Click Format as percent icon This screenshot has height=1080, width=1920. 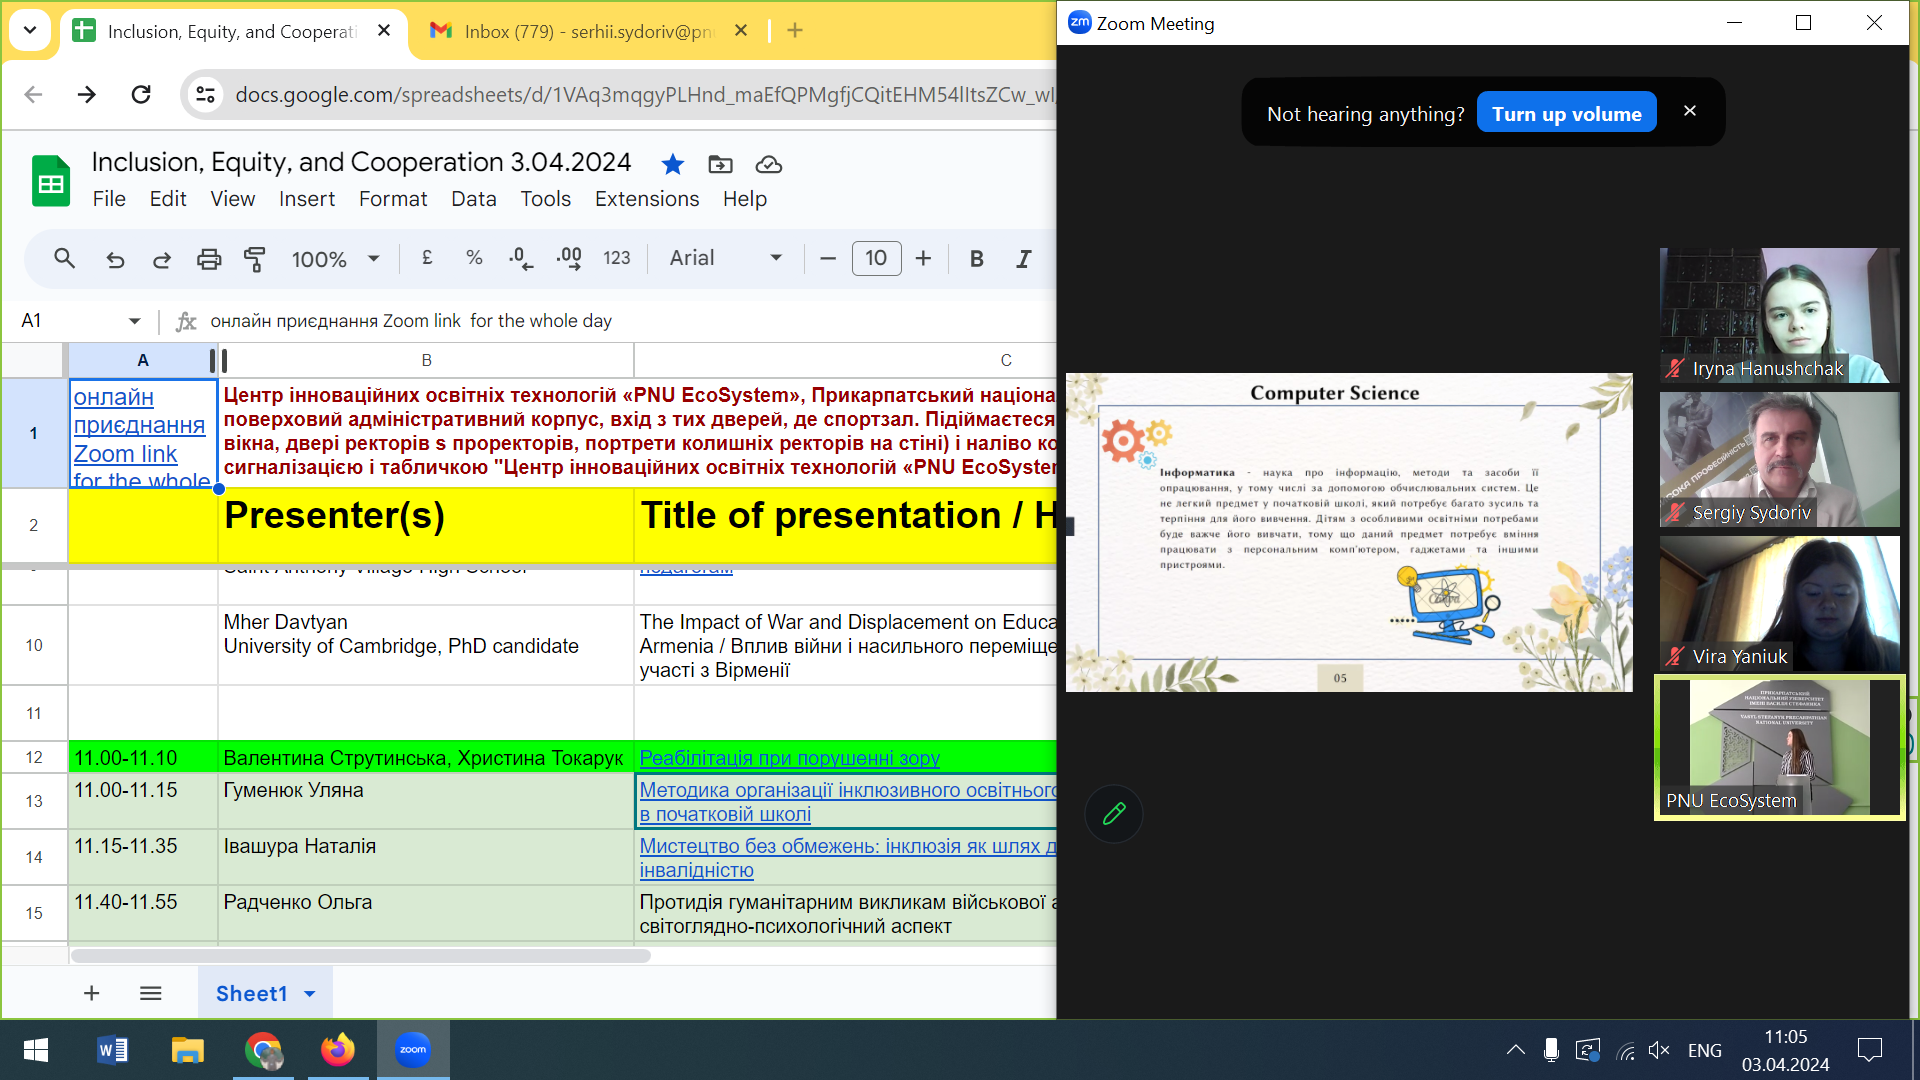[x=474, y=258]
